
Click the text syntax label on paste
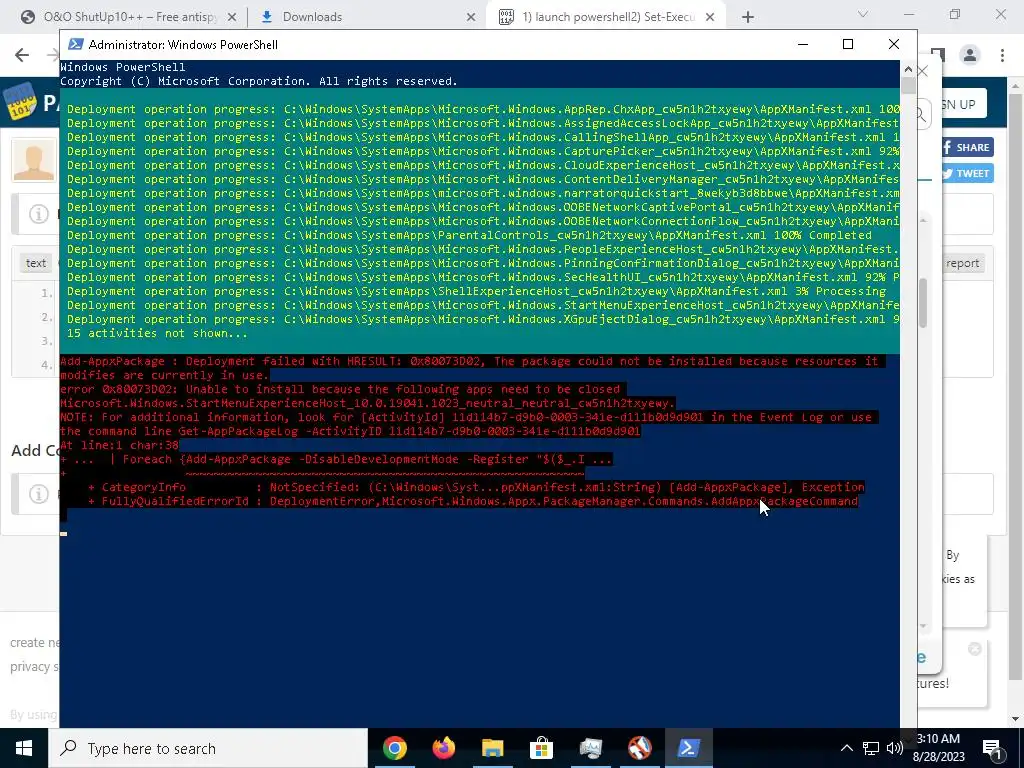(36, 263)
